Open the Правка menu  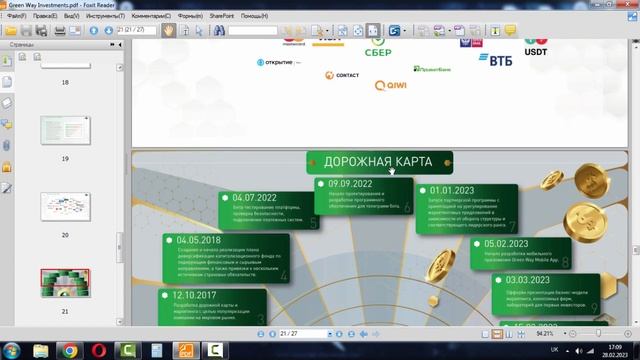45,16
